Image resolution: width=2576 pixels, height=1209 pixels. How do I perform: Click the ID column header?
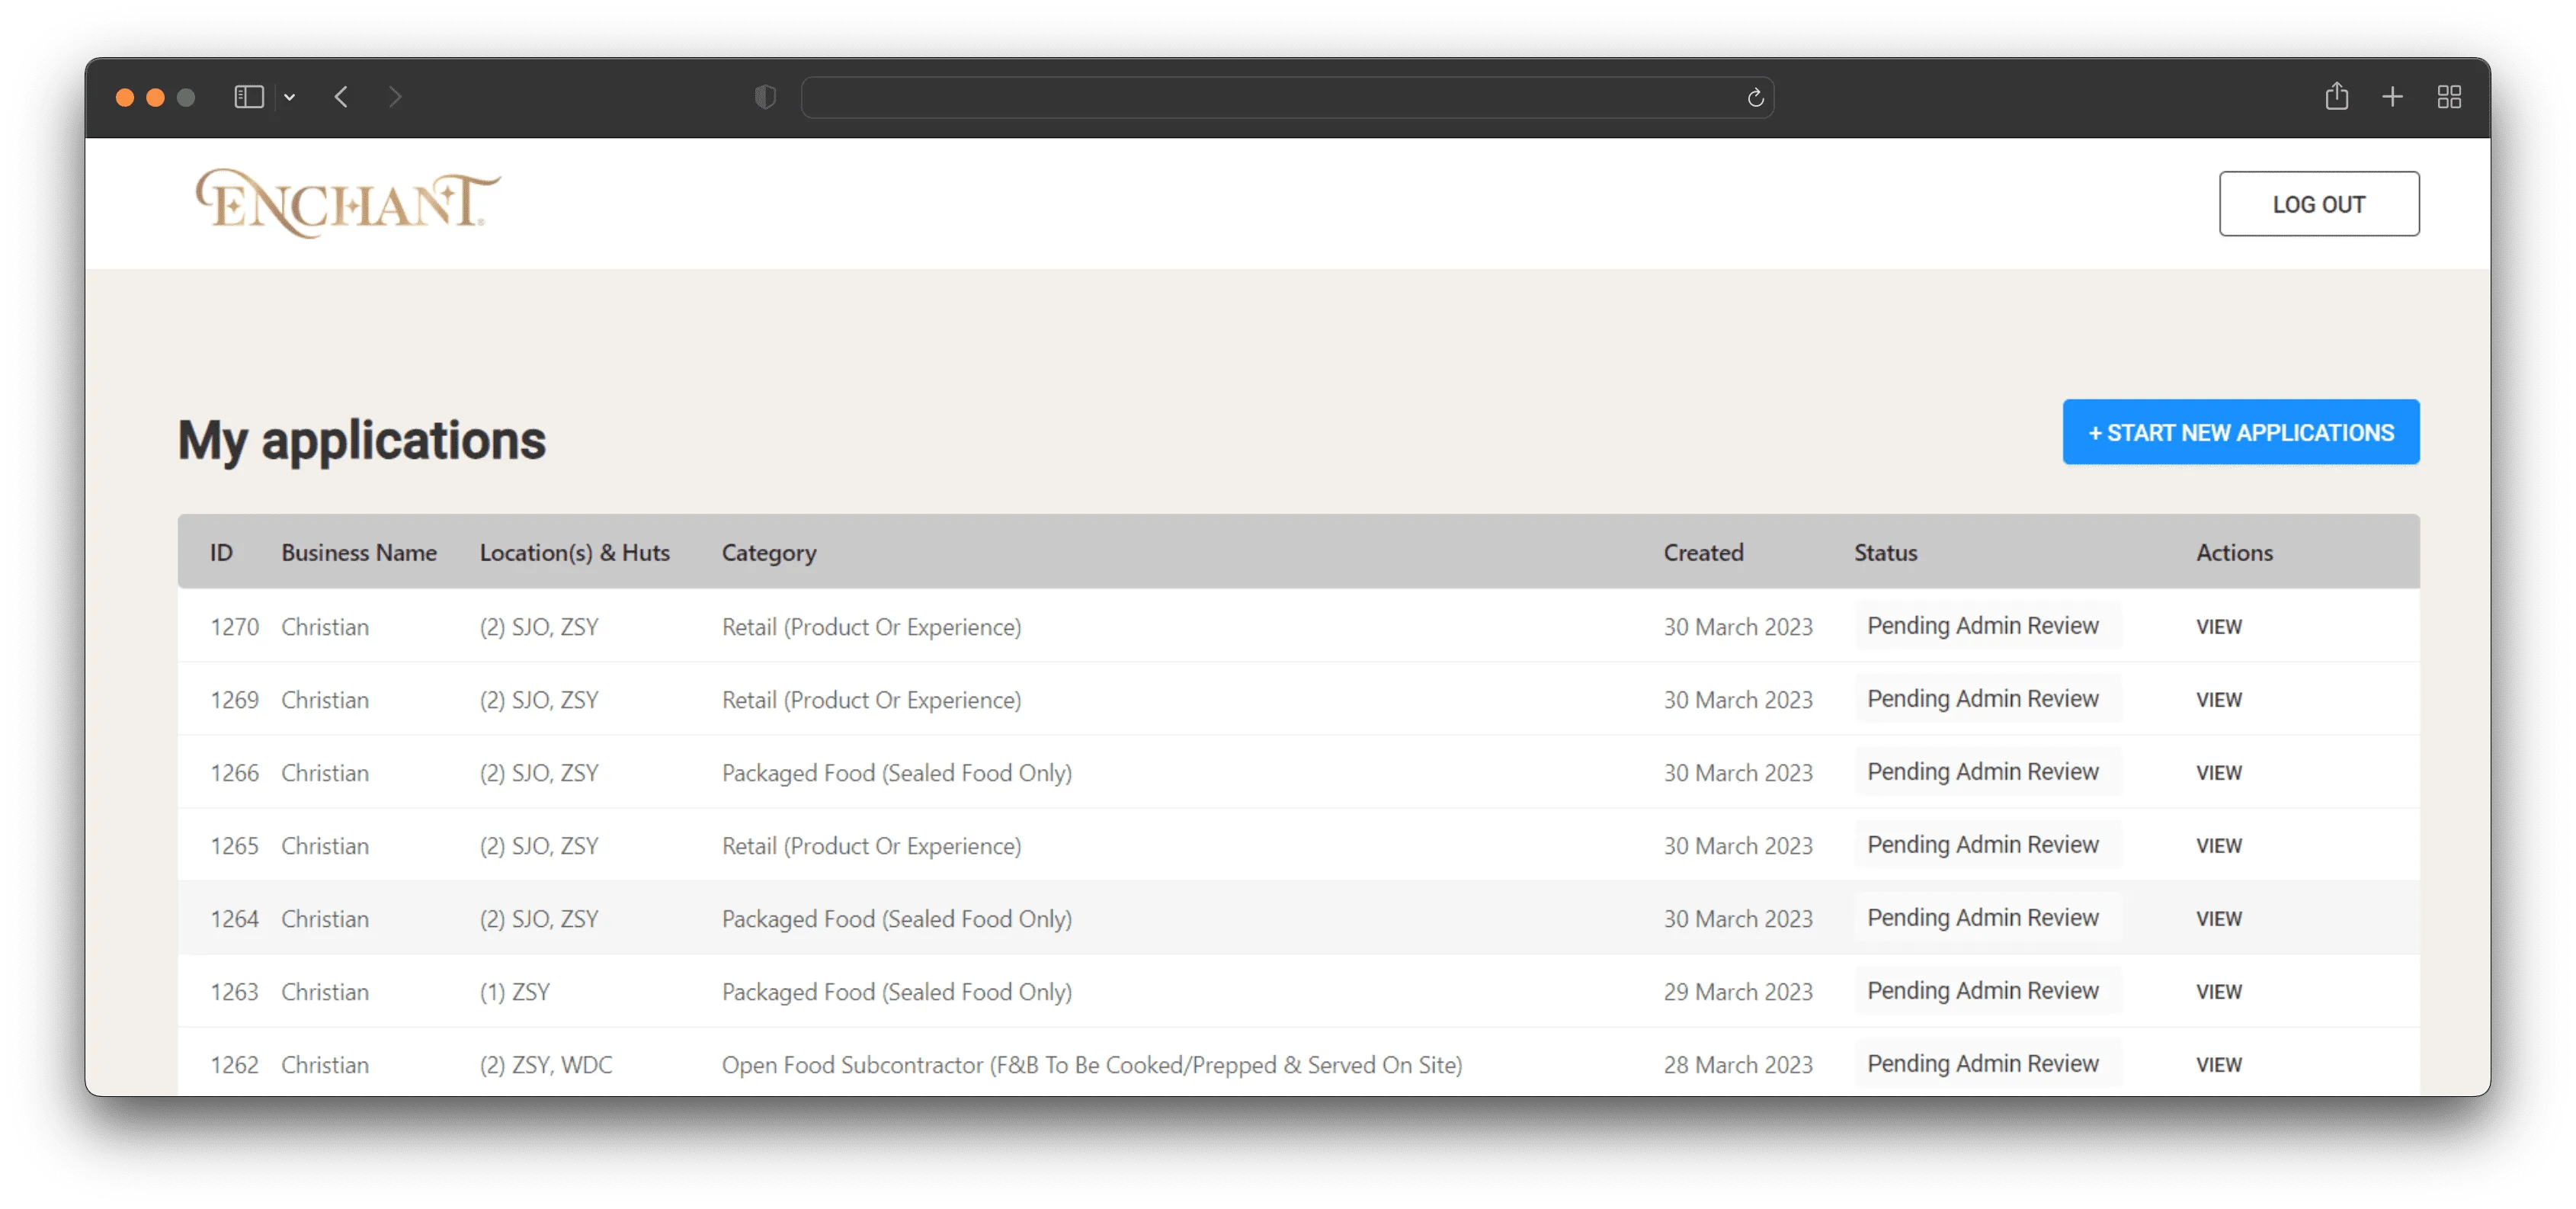(221, 552)
